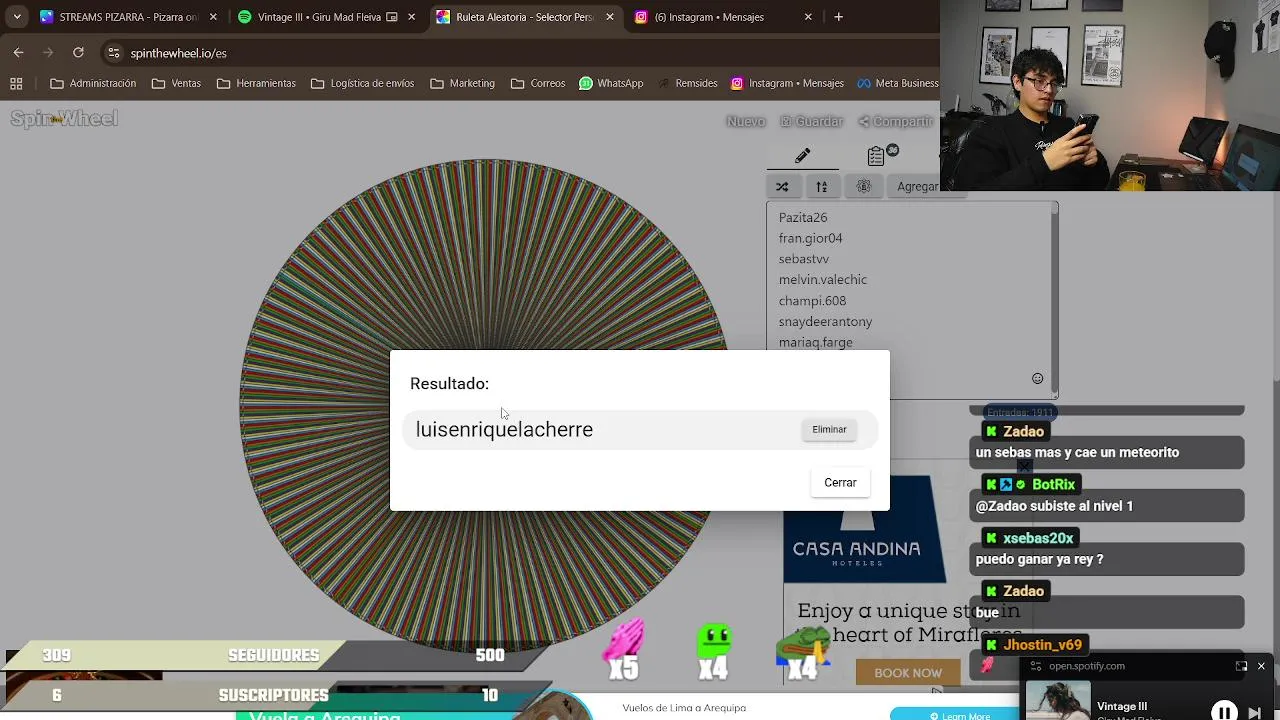The width and height of the screenshot is (1280, 720).
Task: Click Nuevo to create a new wheel
Action: pos(746,121)
